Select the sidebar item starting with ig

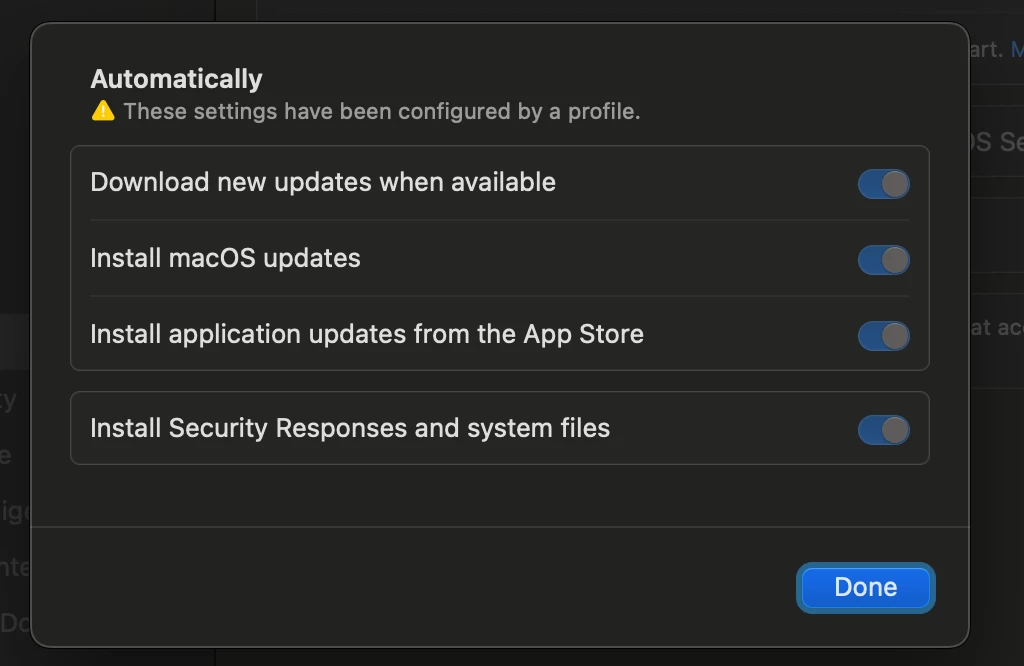(15, 511)
